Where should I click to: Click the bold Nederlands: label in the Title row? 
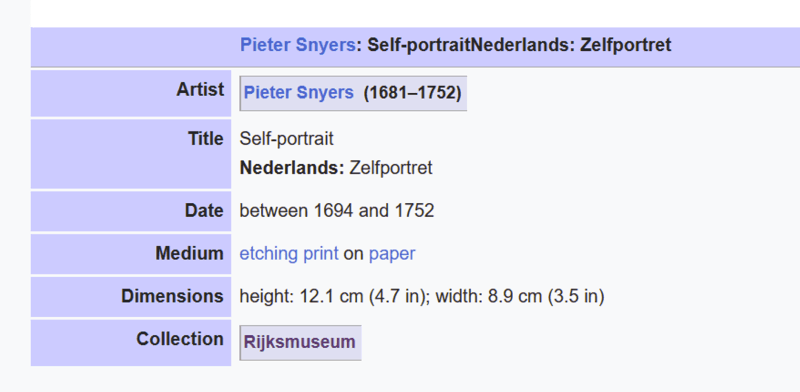click(292, 168)
